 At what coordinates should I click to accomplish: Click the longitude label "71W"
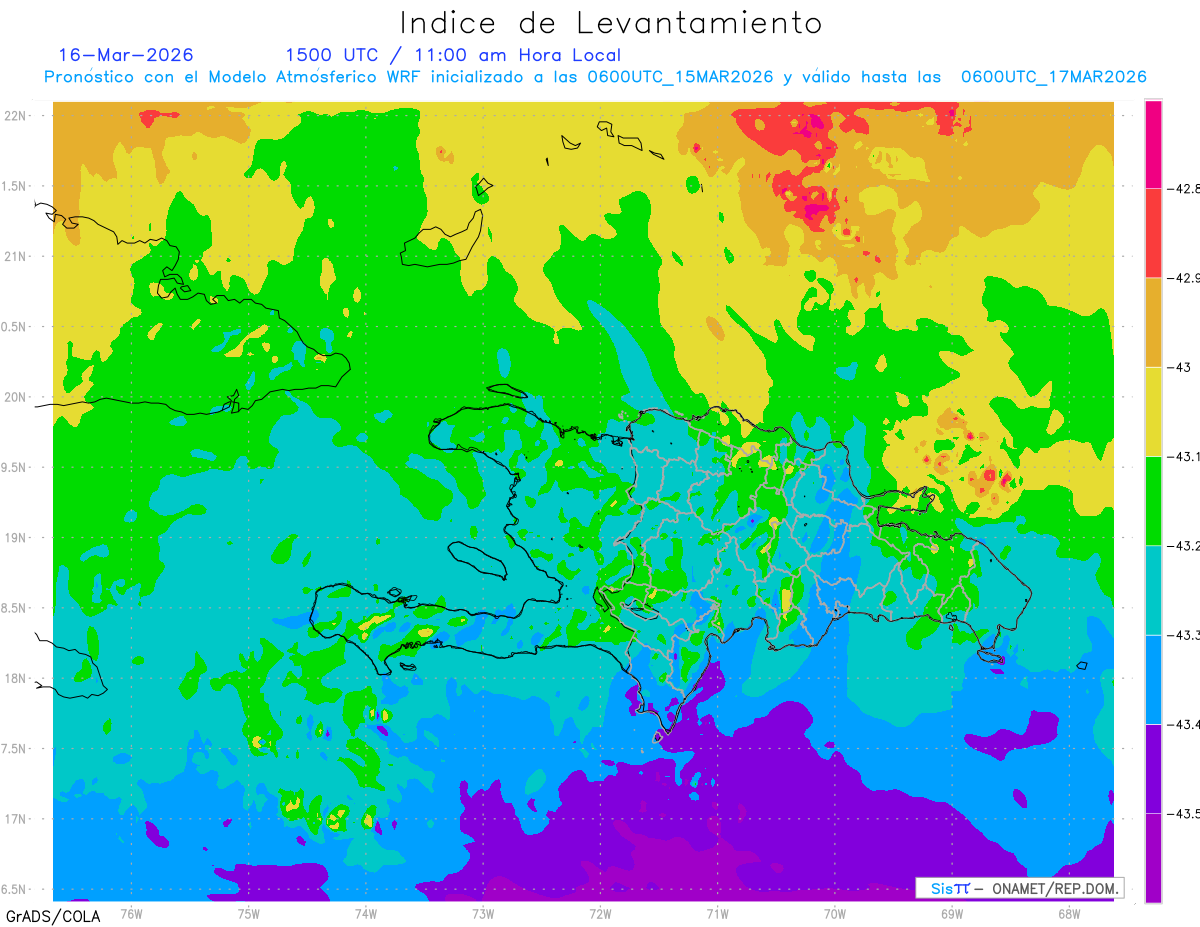coord(717,912)
